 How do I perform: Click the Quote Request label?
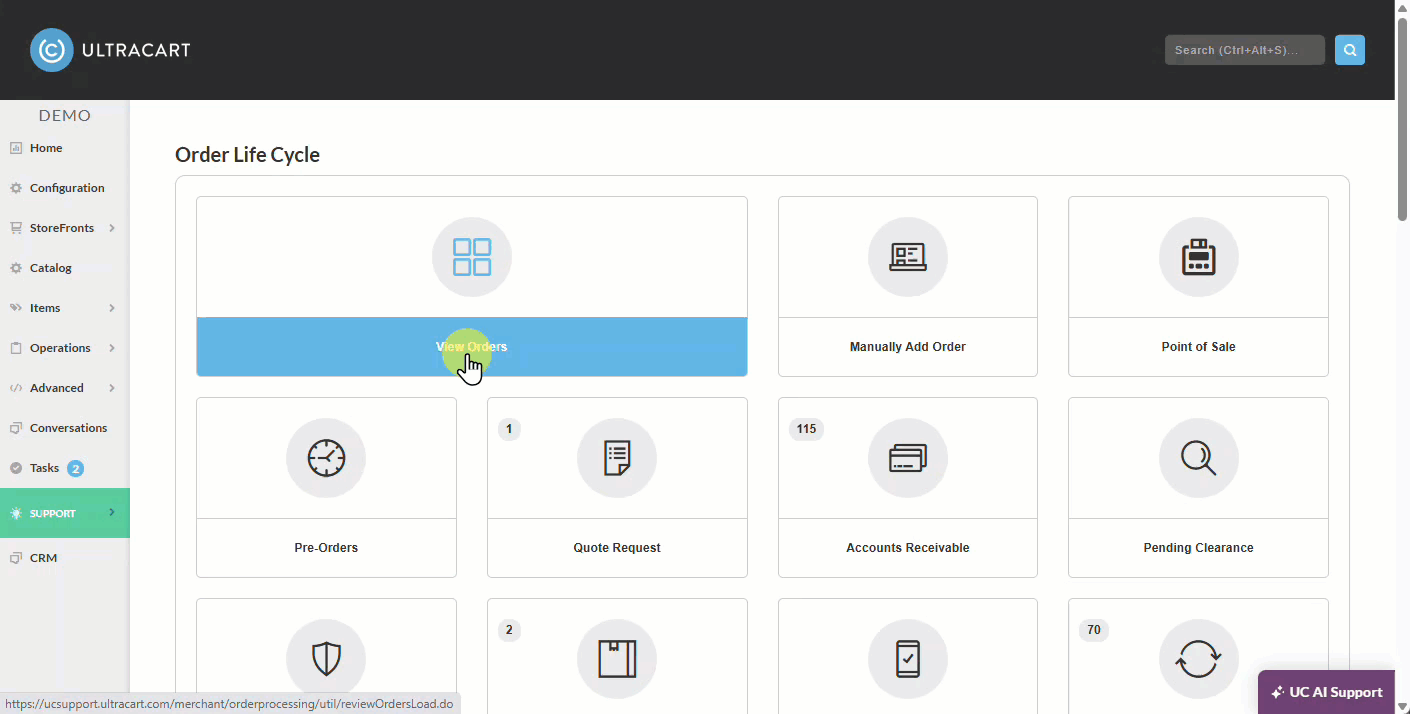[x=617, y=548]
